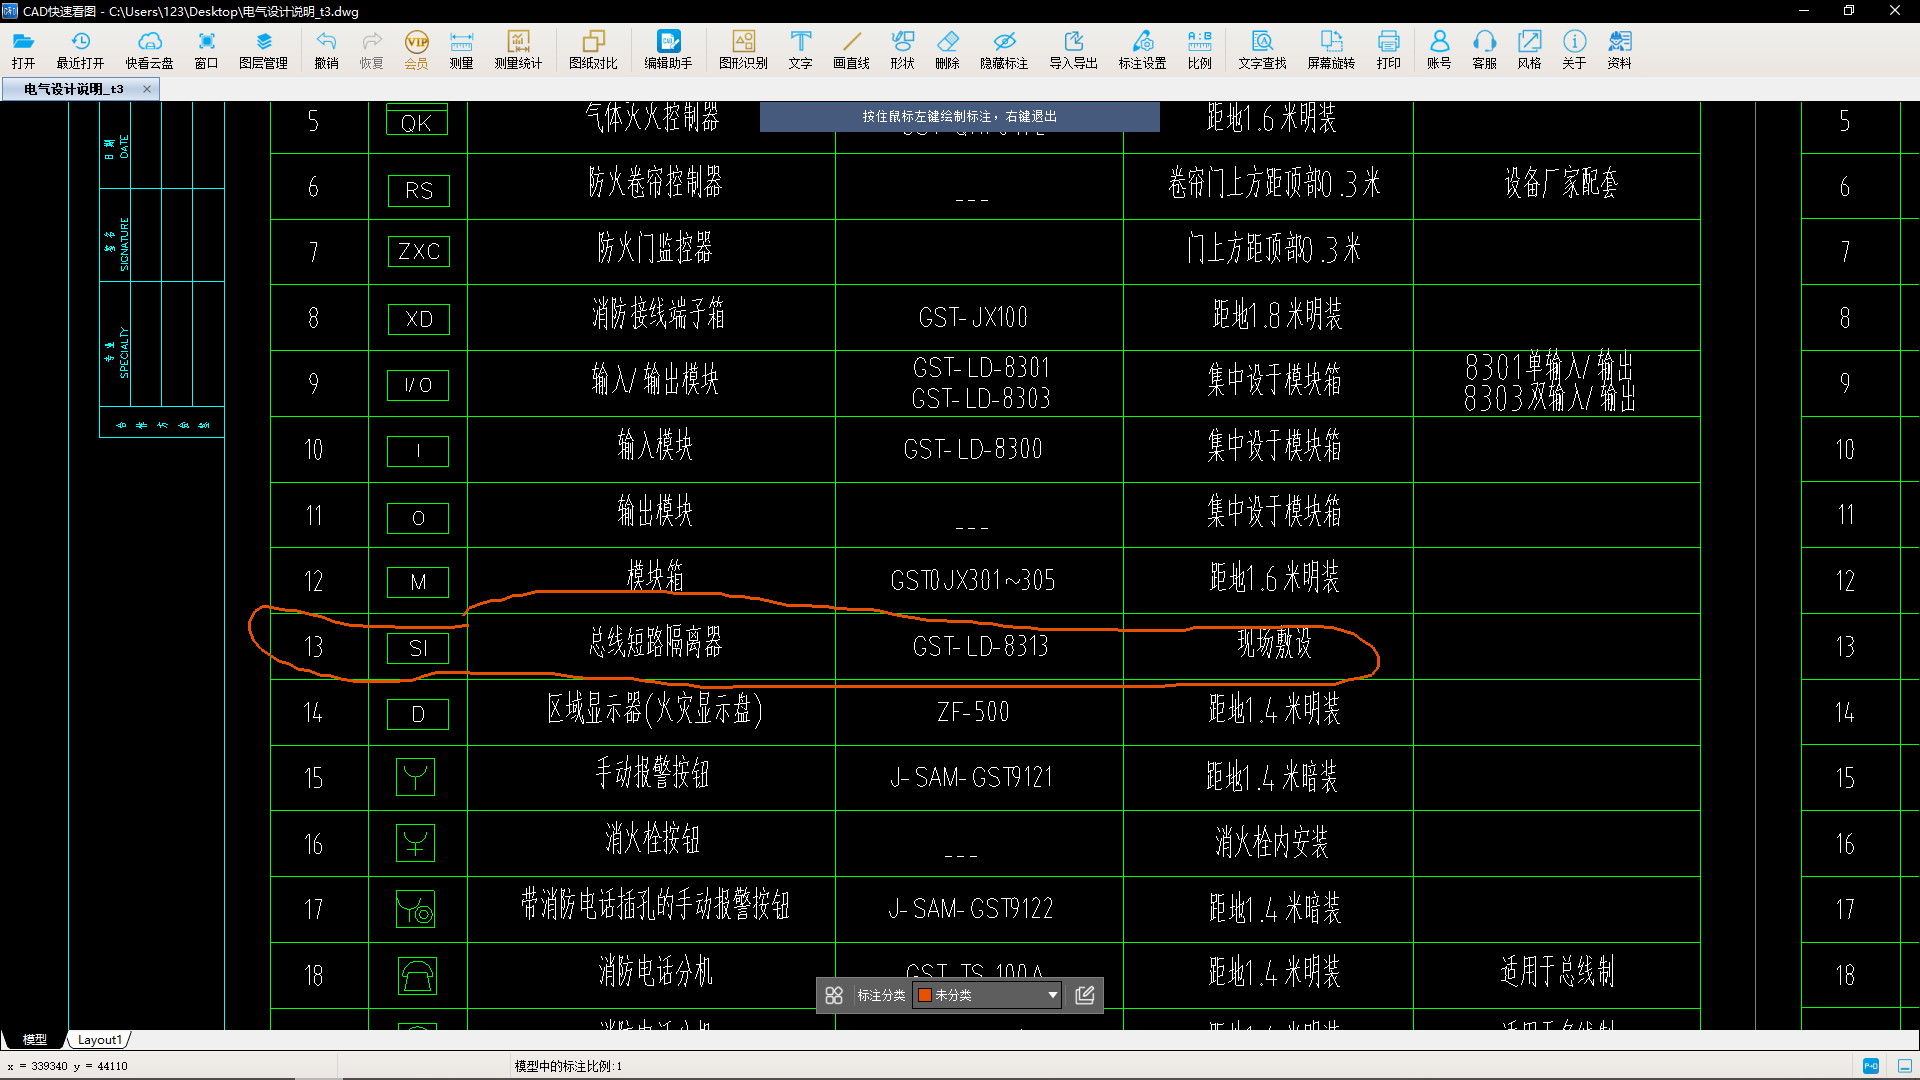1920x1080 pixels.
Task: Expand the 未分类 annotation category dropdown
Action: 1052,995
